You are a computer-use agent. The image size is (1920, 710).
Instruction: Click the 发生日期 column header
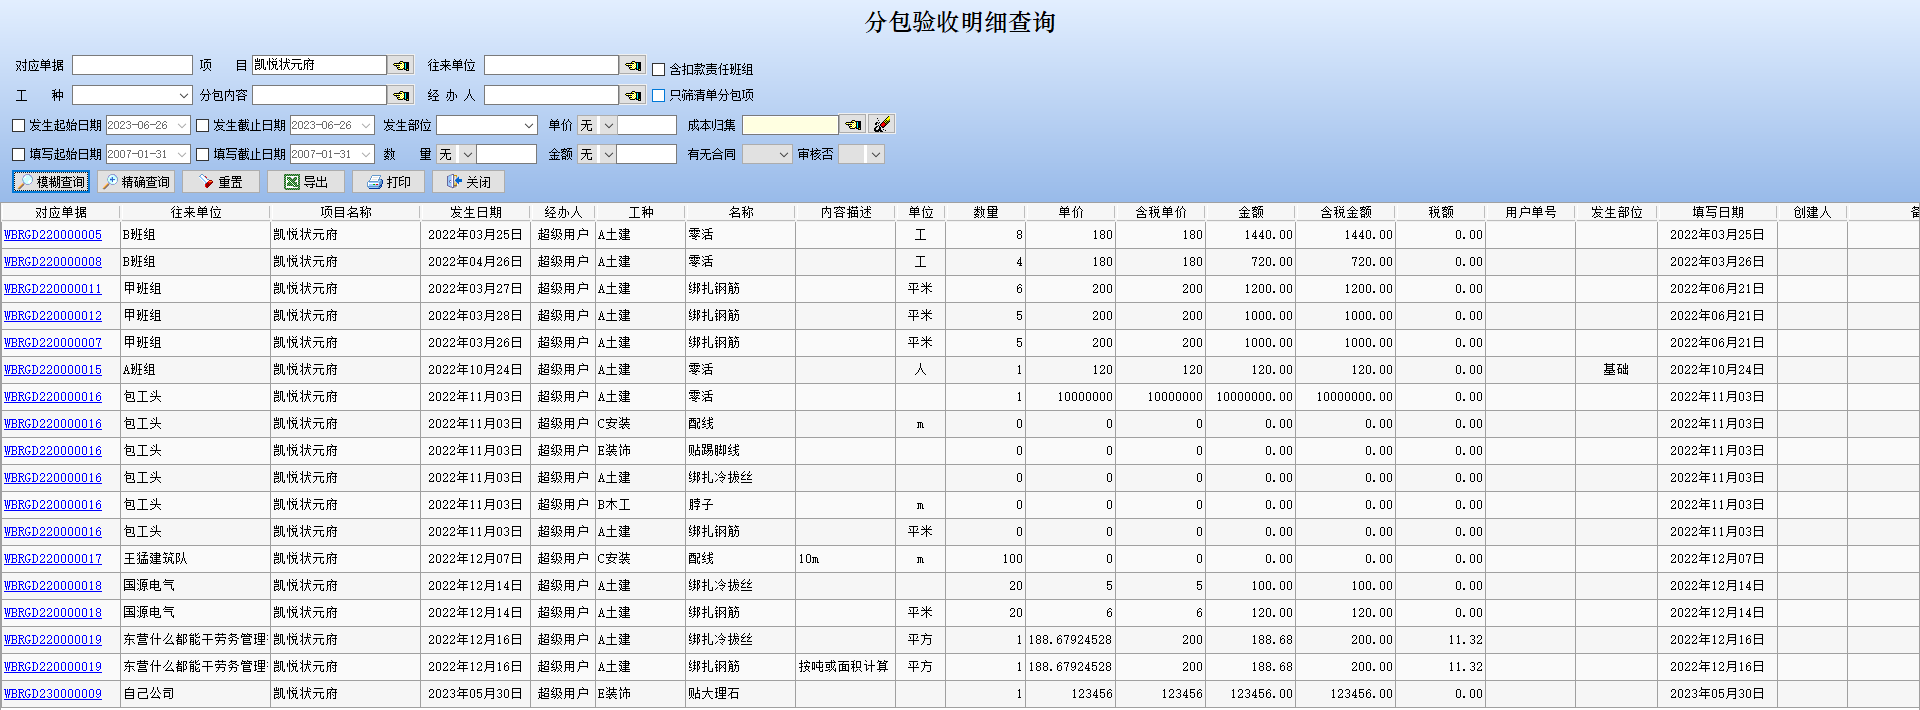[475, 212]
